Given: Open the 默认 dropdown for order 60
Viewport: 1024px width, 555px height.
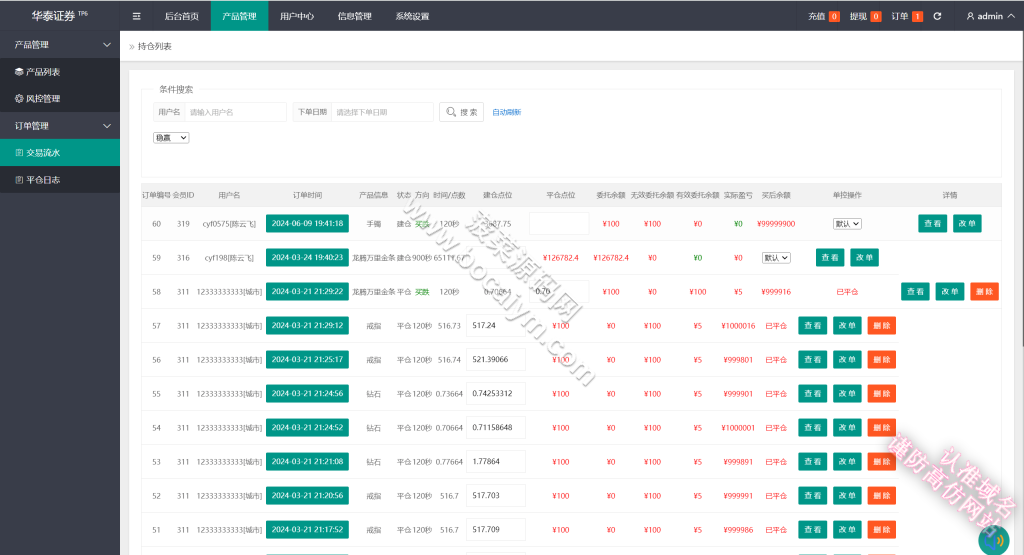Looking at the screenshot, I should click(x=847, y=224).
